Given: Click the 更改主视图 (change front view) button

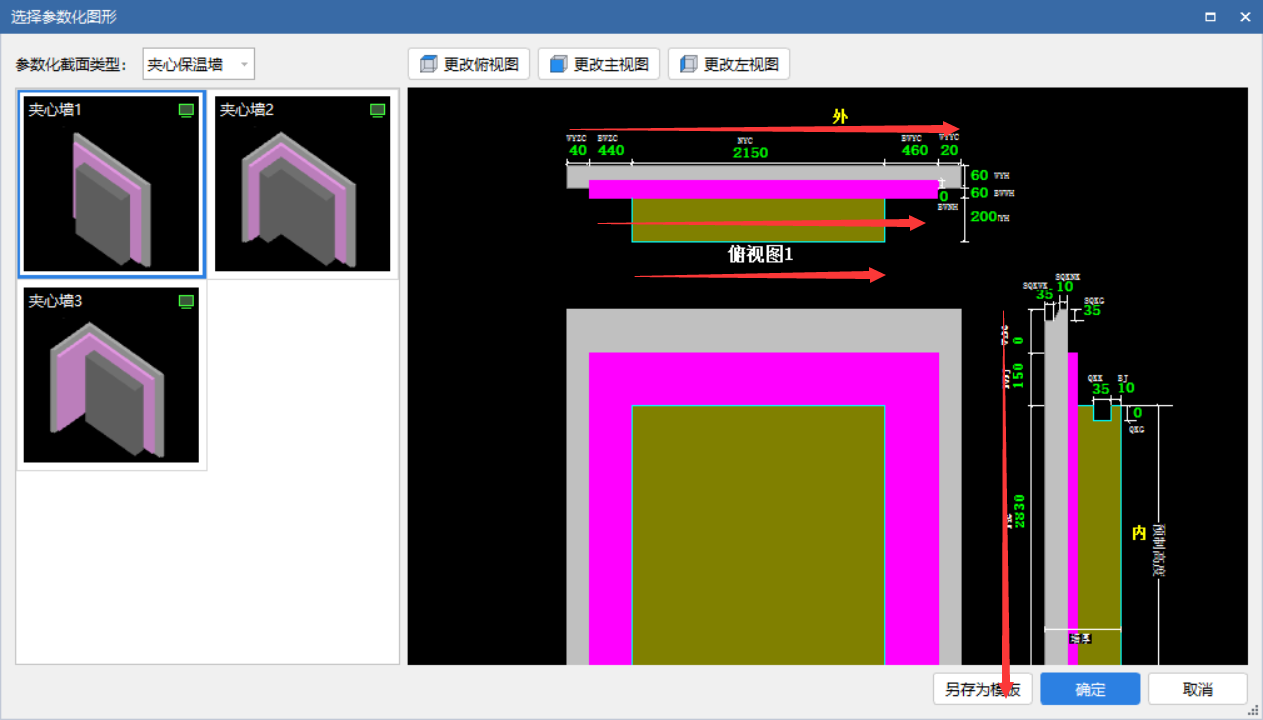Looking at the screenshot, I should tap(599, 64).
